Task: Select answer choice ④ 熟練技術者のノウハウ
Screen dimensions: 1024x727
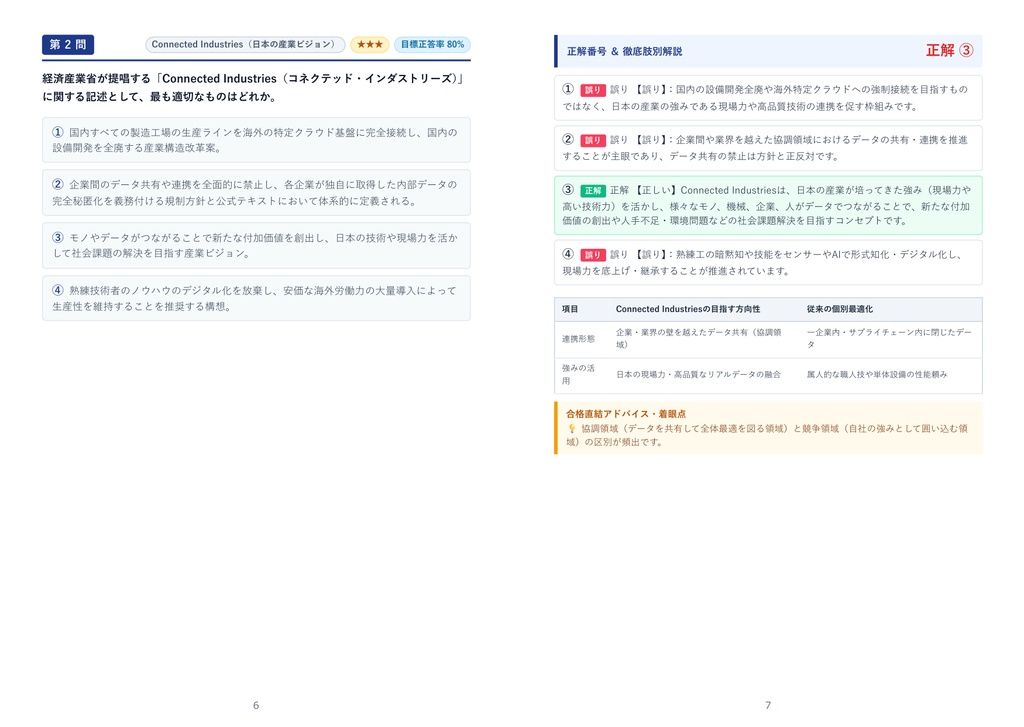Action: [x=256, y=298]
